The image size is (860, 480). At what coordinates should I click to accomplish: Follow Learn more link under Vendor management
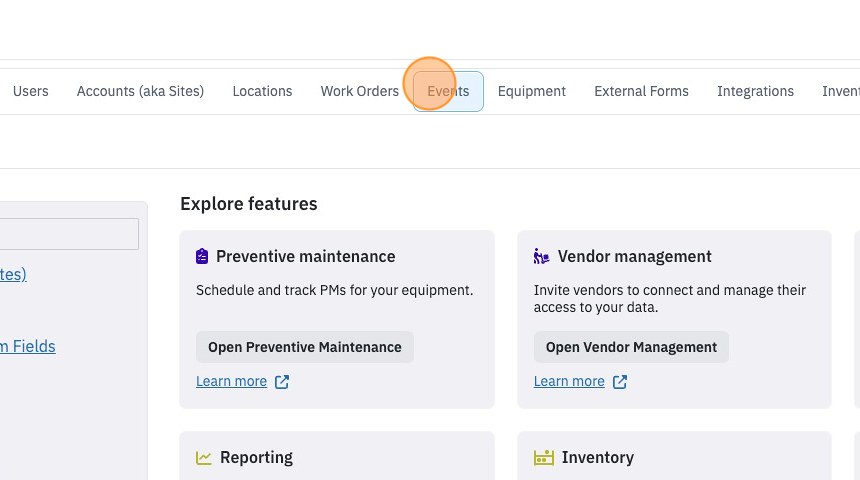(x=569, y=381)
